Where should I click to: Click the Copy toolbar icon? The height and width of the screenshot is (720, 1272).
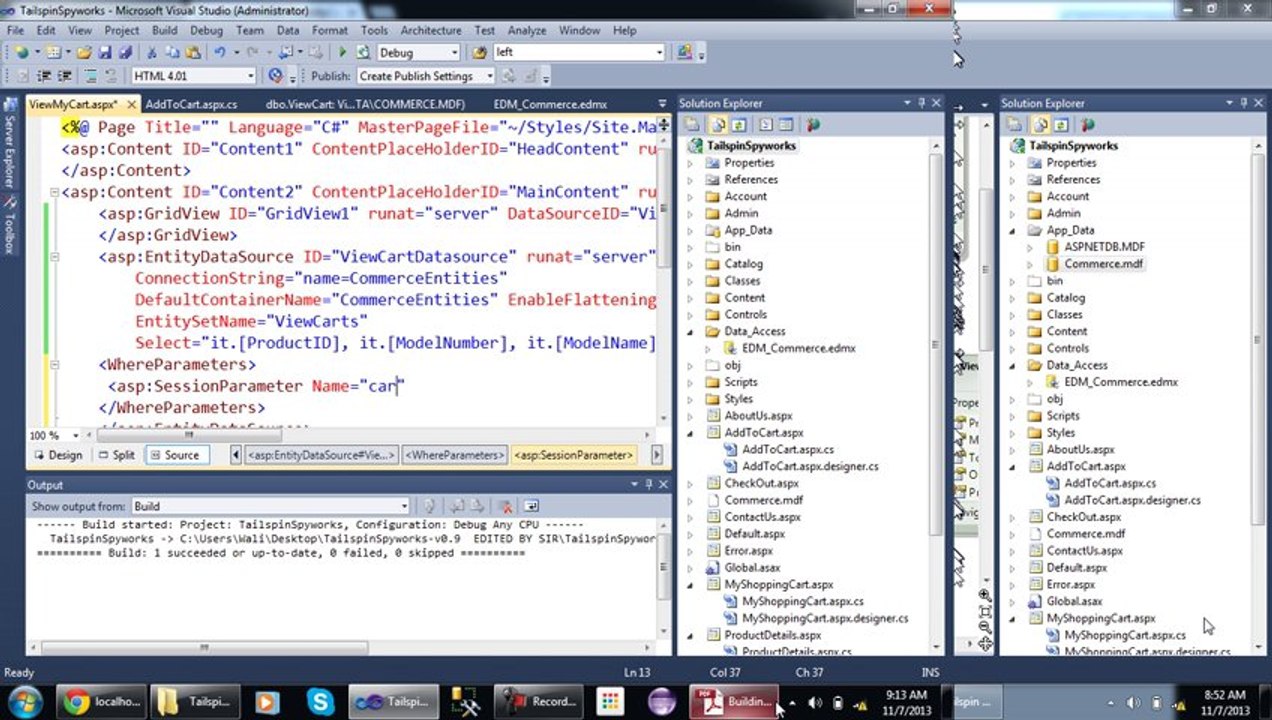(172, 52)
